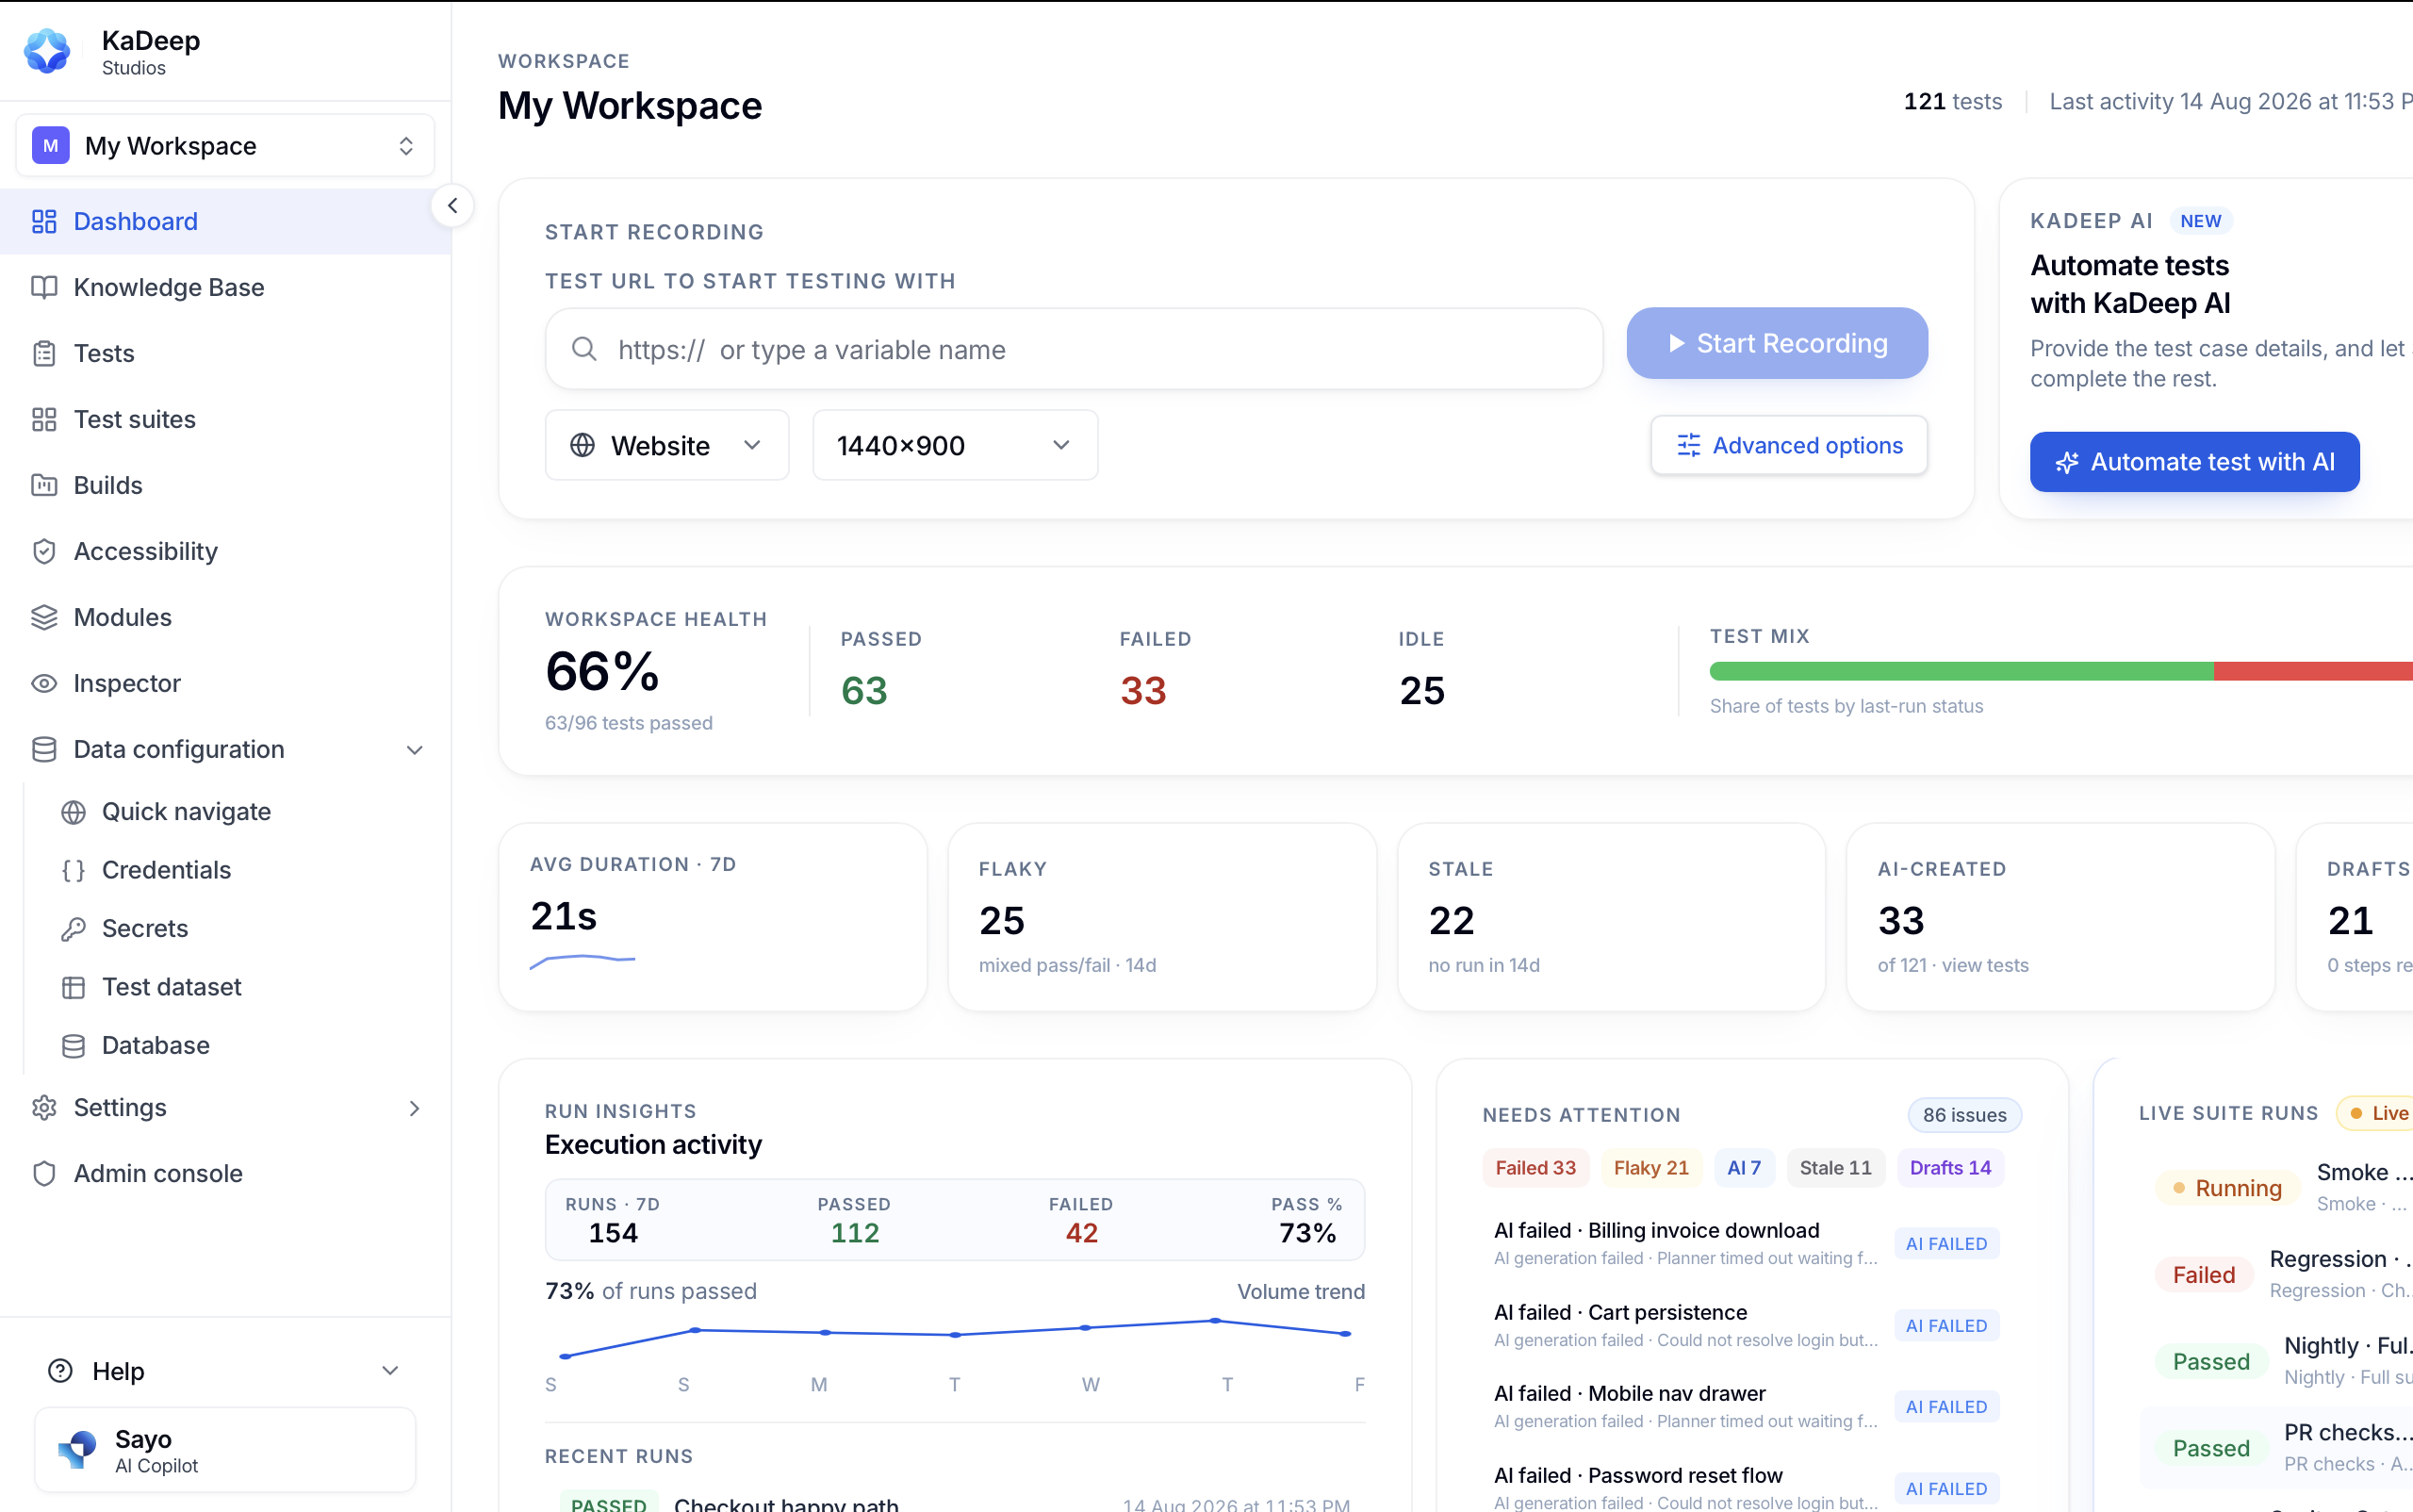Click the Modules layers icon

44,617
